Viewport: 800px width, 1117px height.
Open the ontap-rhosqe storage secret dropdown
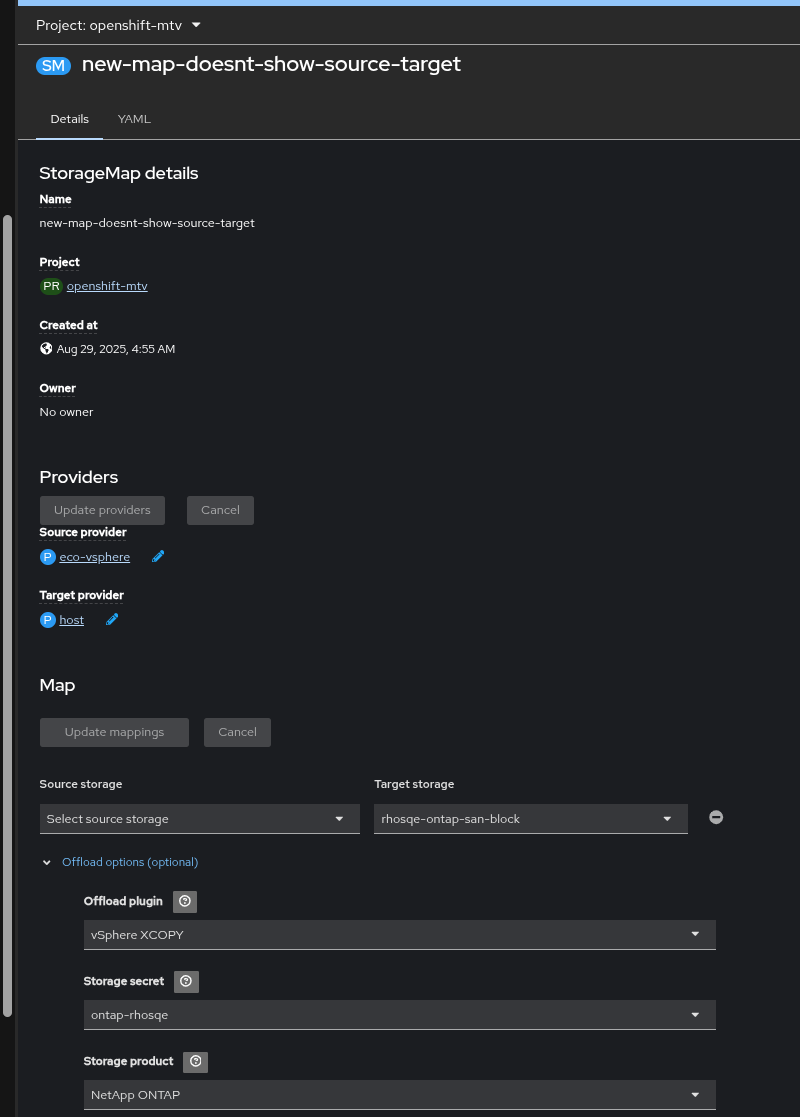coord(399,1015)
